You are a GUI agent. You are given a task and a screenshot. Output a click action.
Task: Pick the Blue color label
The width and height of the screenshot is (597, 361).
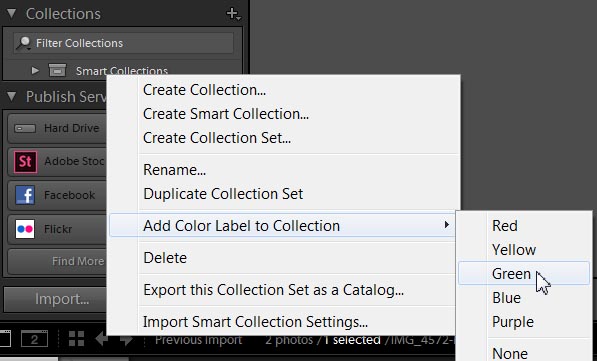[x=524, y=298]
